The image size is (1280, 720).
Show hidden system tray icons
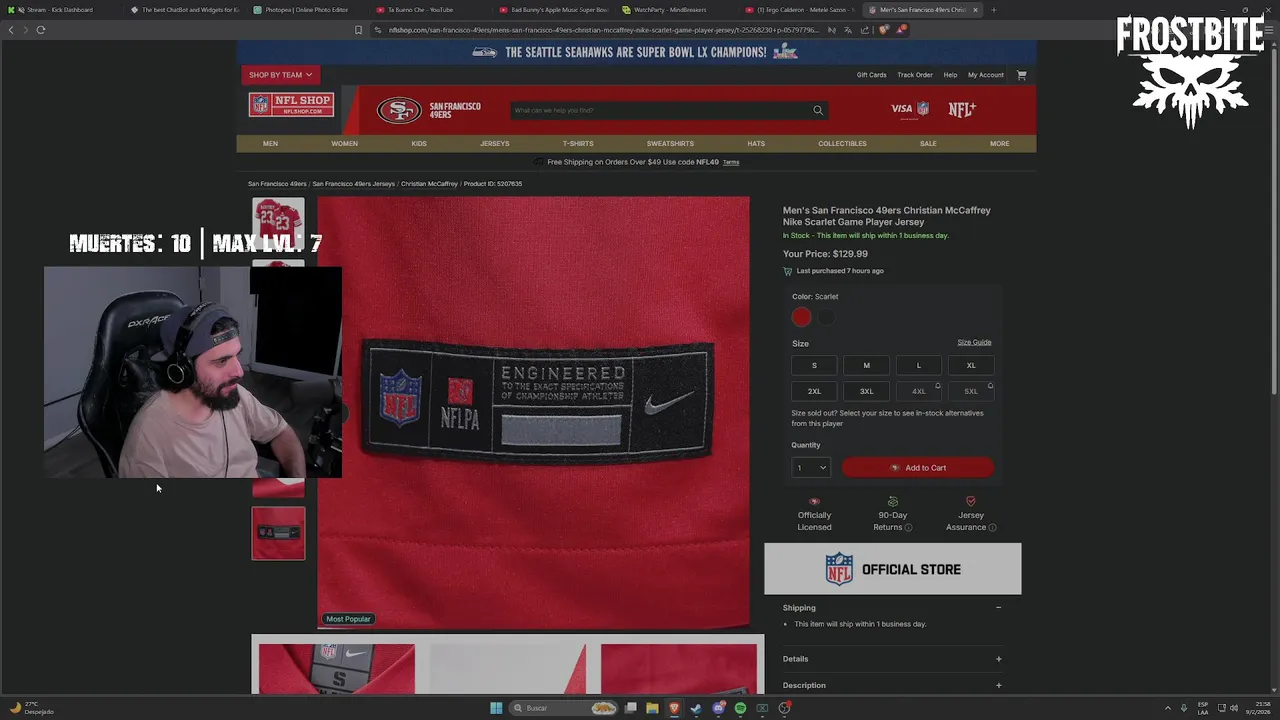[x=1167, y=708]
